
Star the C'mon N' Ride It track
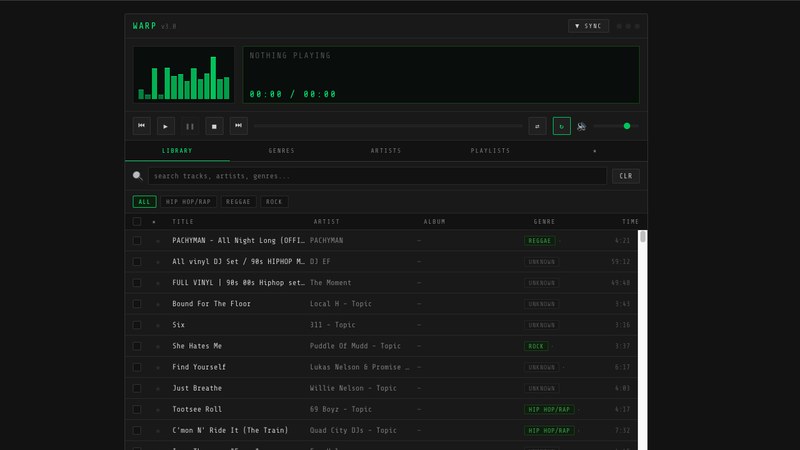coord(158,431)
